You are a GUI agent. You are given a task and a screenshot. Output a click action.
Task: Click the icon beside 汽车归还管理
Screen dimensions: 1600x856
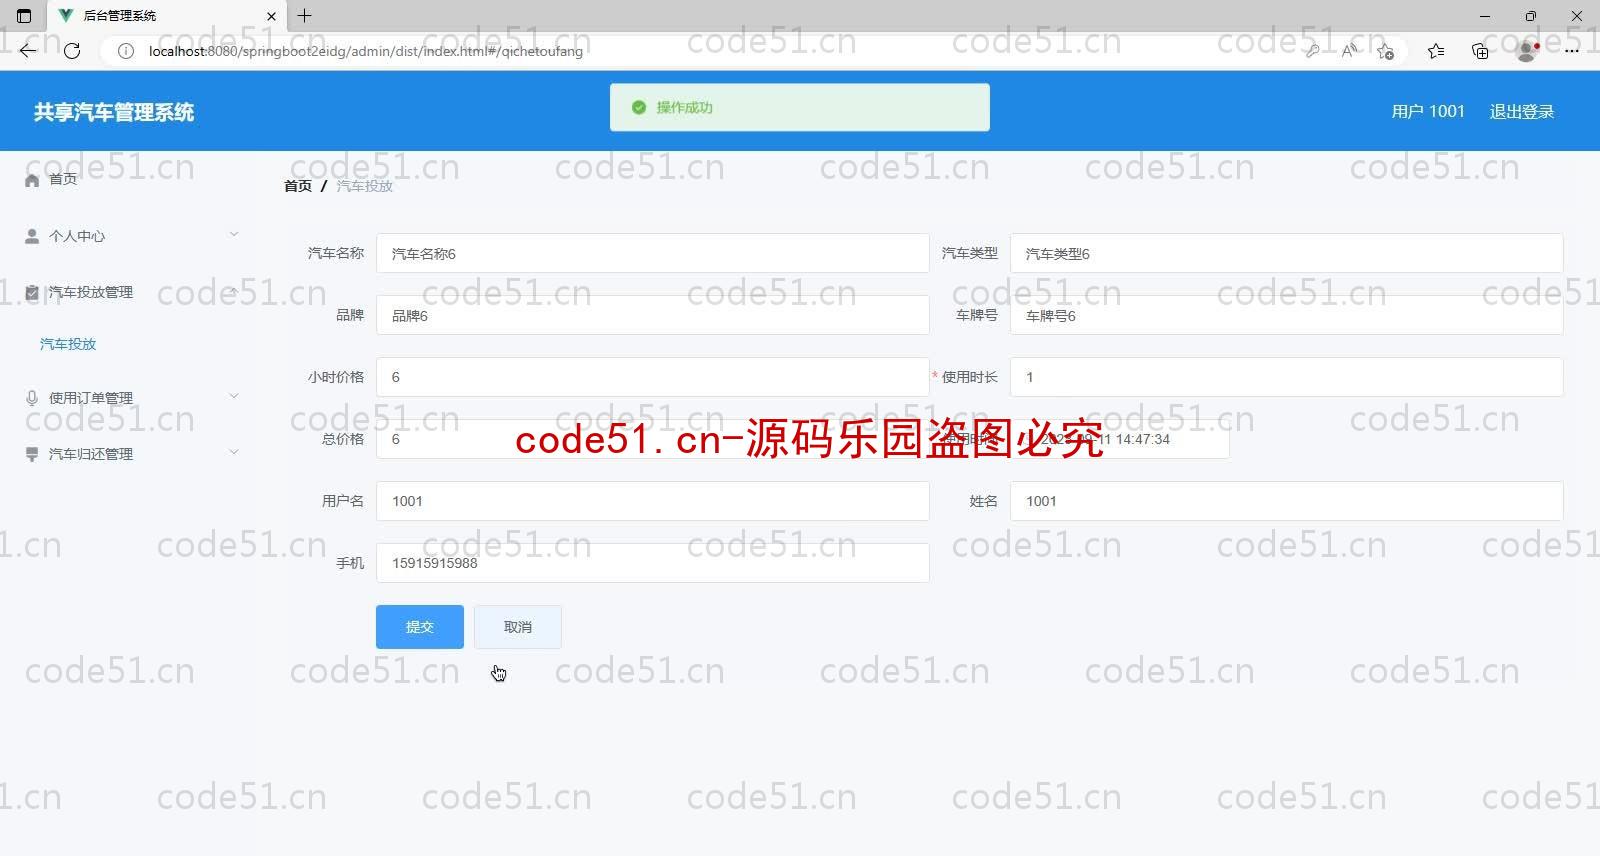pyautogui.click(x=32, y=454)
